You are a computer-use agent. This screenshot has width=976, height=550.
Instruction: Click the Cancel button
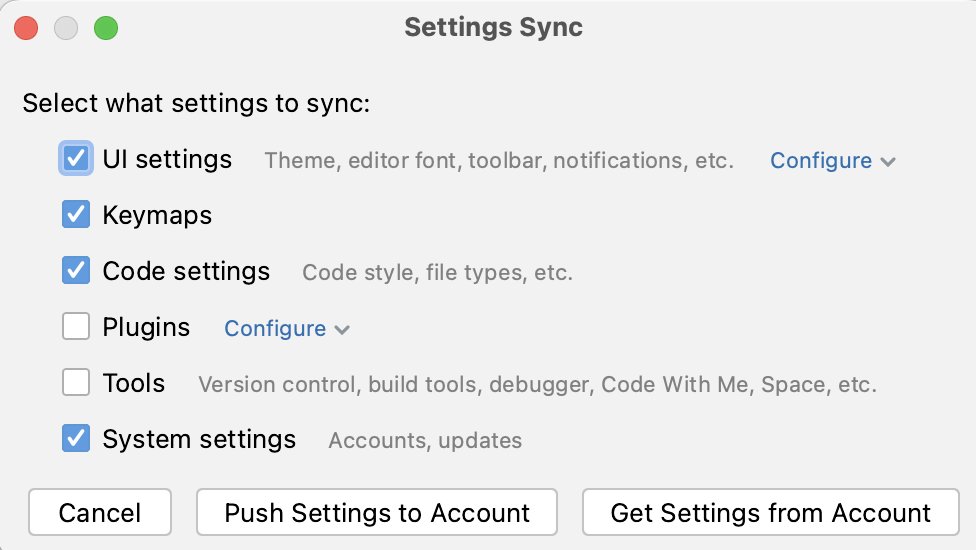(100, 512)
